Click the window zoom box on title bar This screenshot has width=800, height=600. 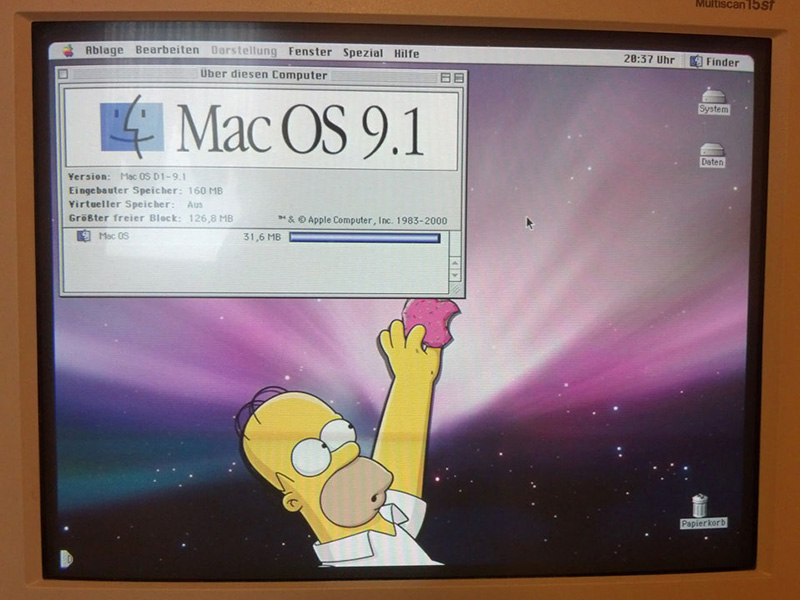(x=445, y=77)
